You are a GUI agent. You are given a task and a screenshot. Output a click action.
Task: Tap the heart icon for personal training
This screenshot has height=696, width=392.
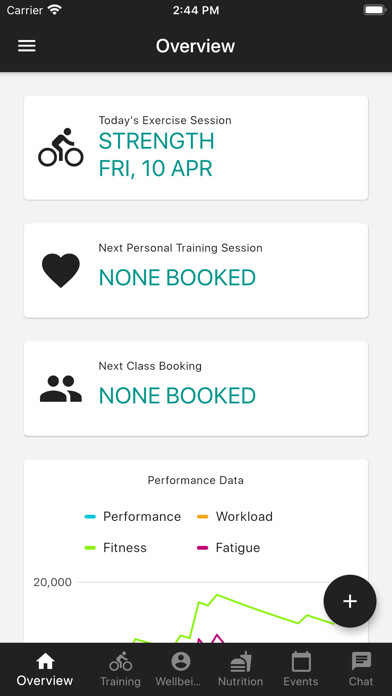pyautogui.click(x=61, y=270)
